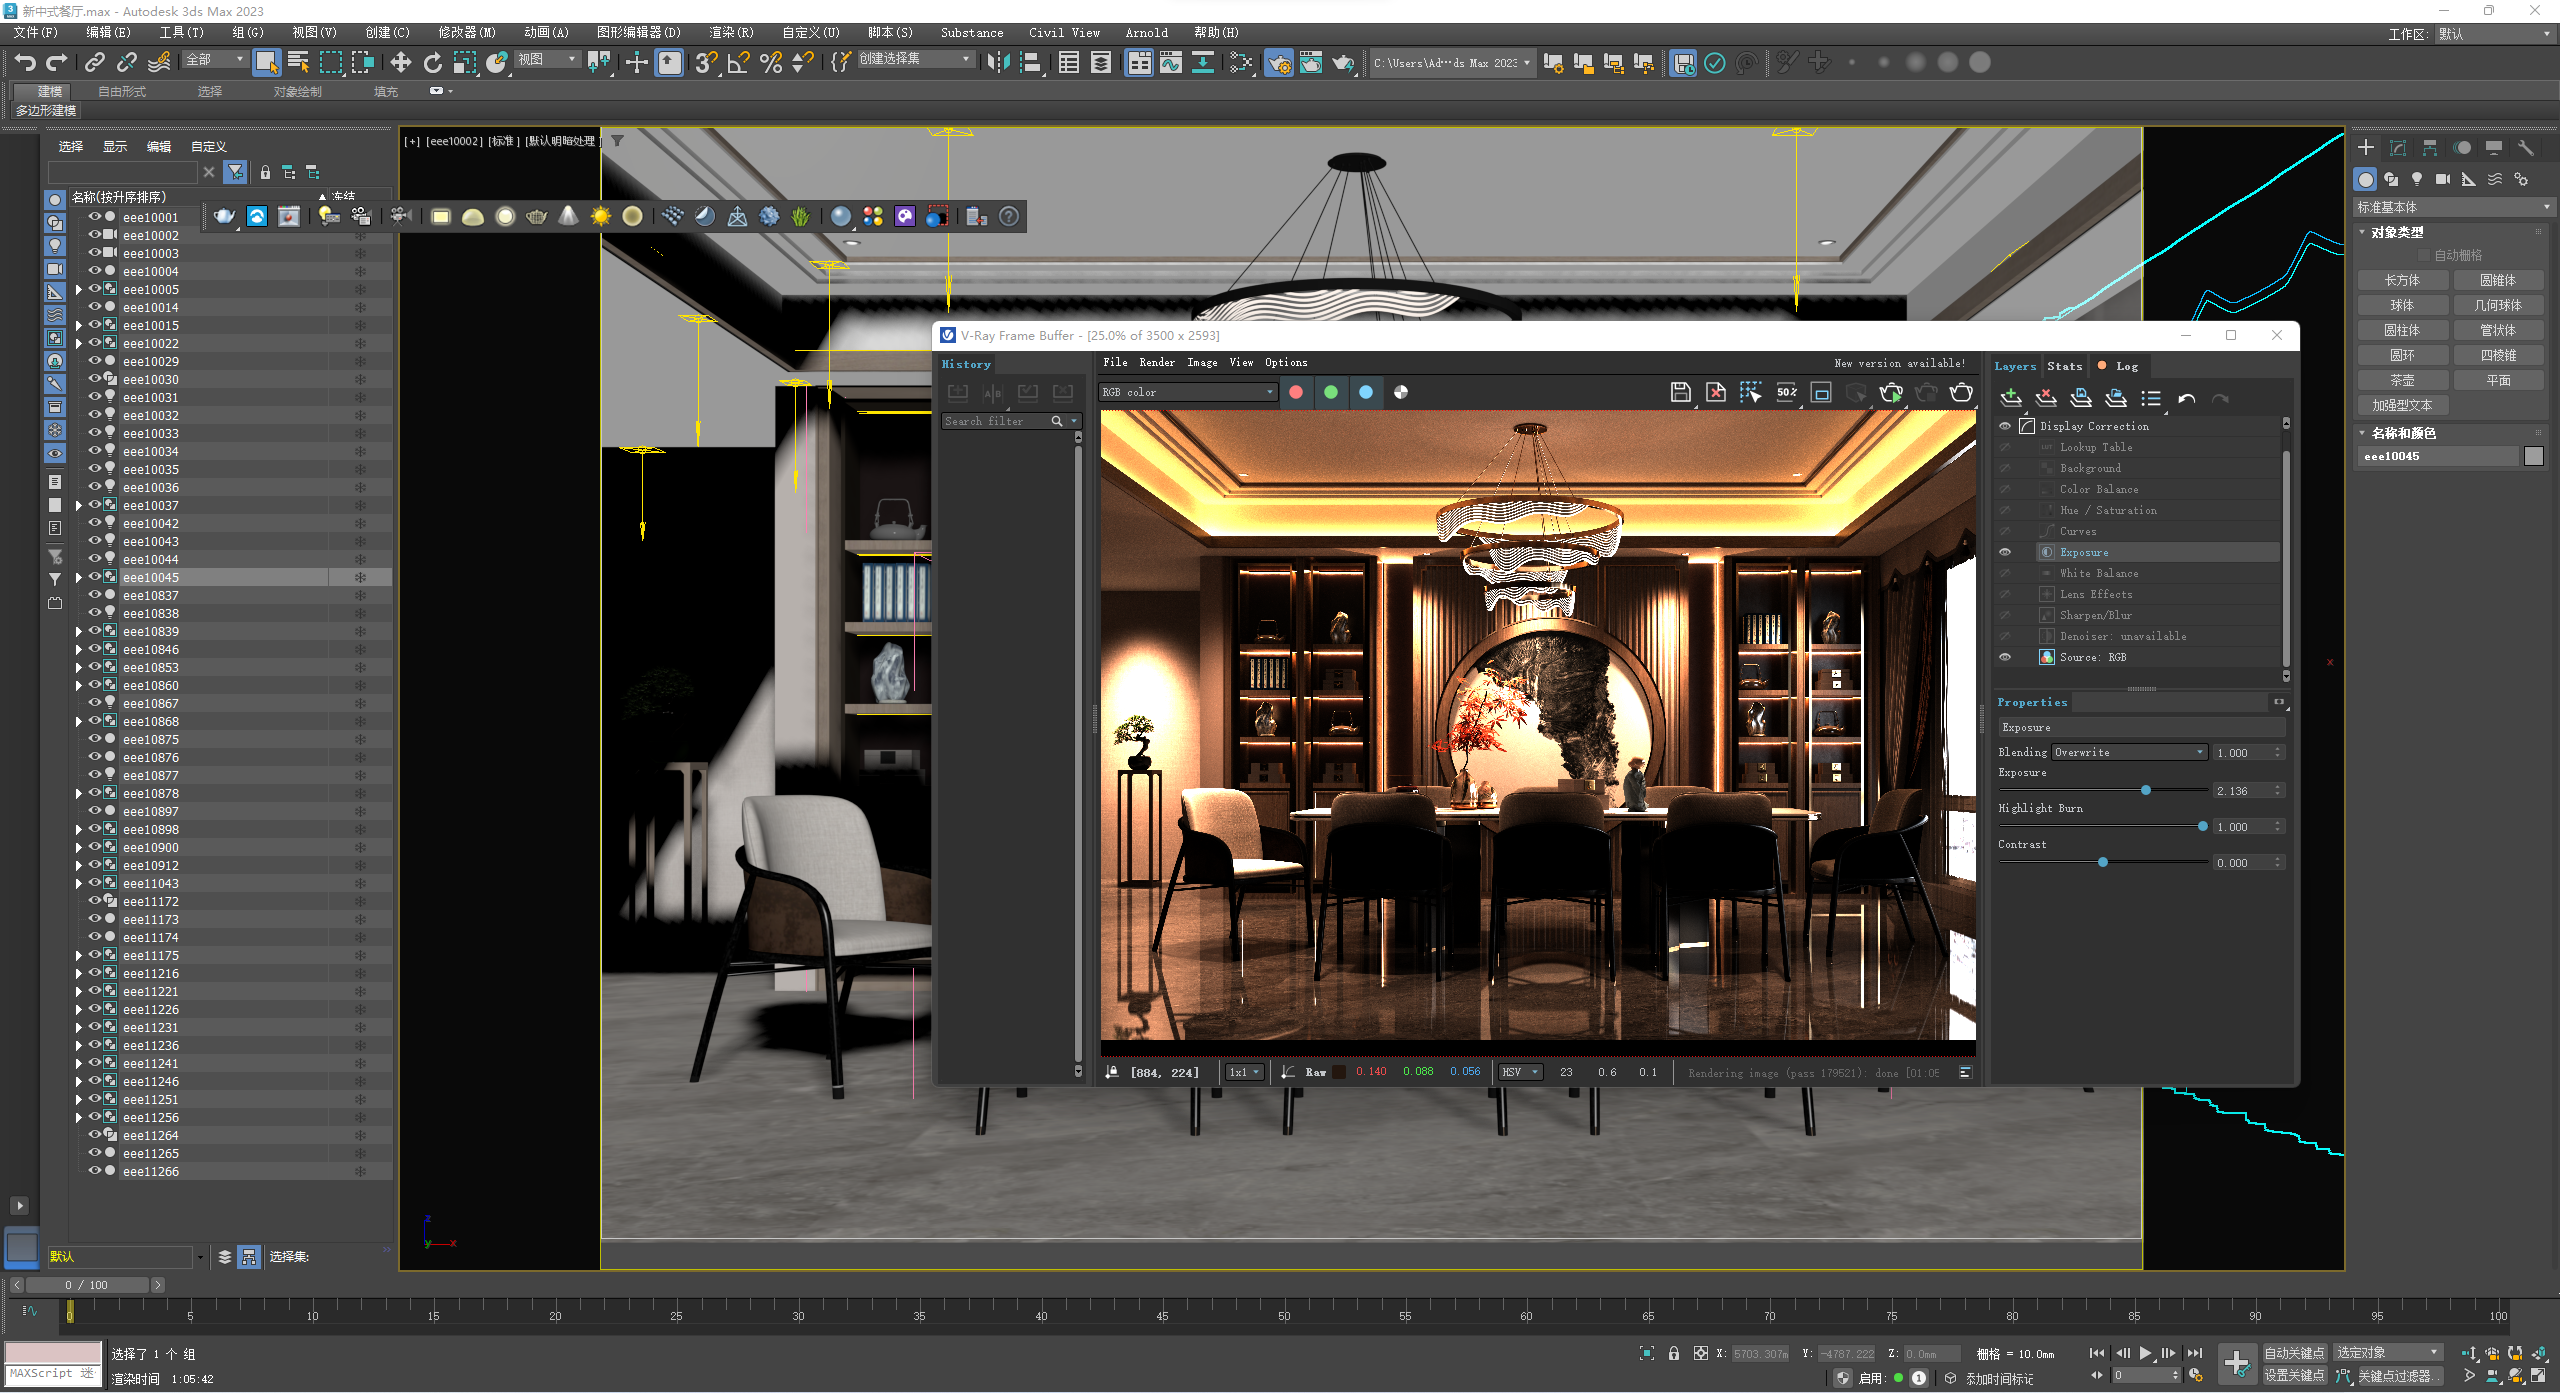Click the 茶壶 primitive button
2560x1393 pixels.
(2402, 380)
